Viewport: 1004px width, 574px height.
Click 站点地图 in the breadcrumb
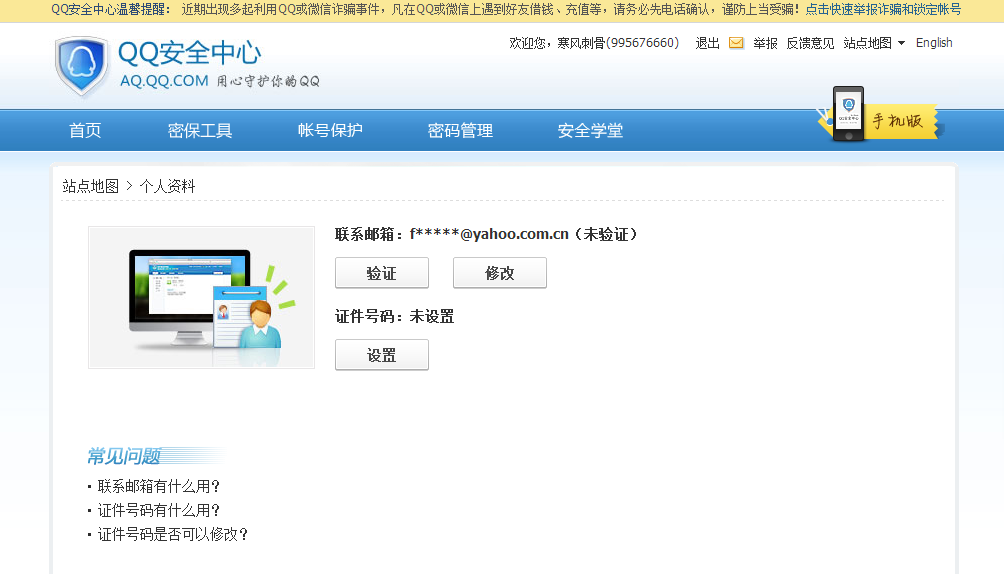pos(90,186)
